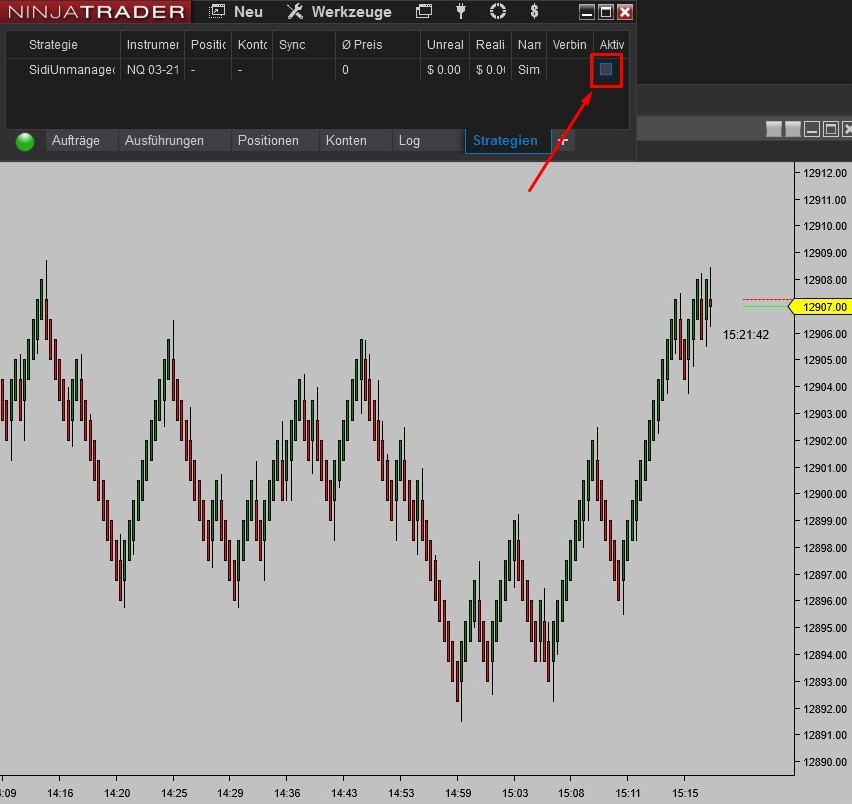Viewport: 852px width, 804px height.
Task: Enable the Aktiv checkbox for SidiUnmanaged
Action: 606,70
